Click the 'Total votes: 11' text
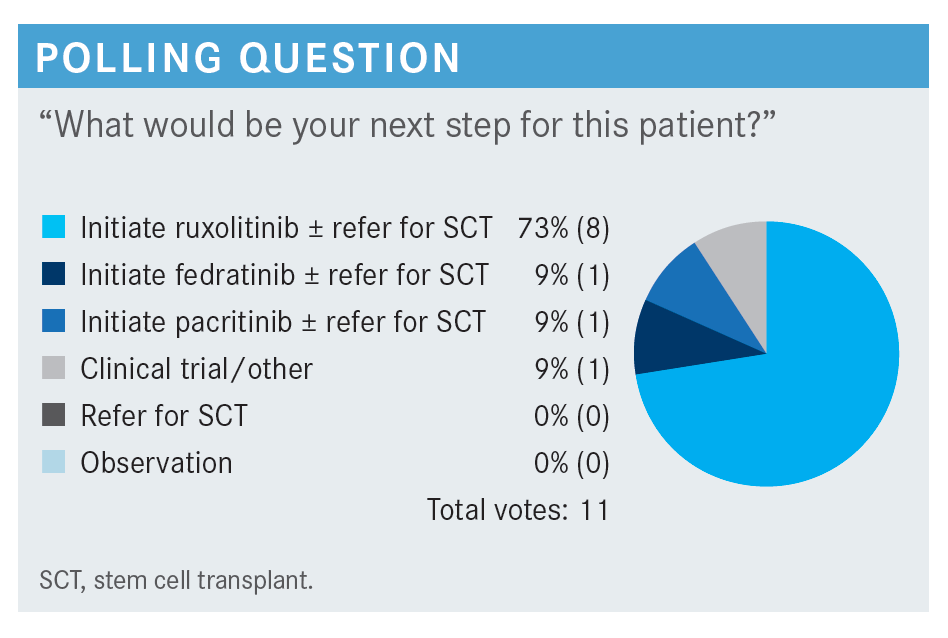Viewport: 948px width, 638px height. pos(518,510)
